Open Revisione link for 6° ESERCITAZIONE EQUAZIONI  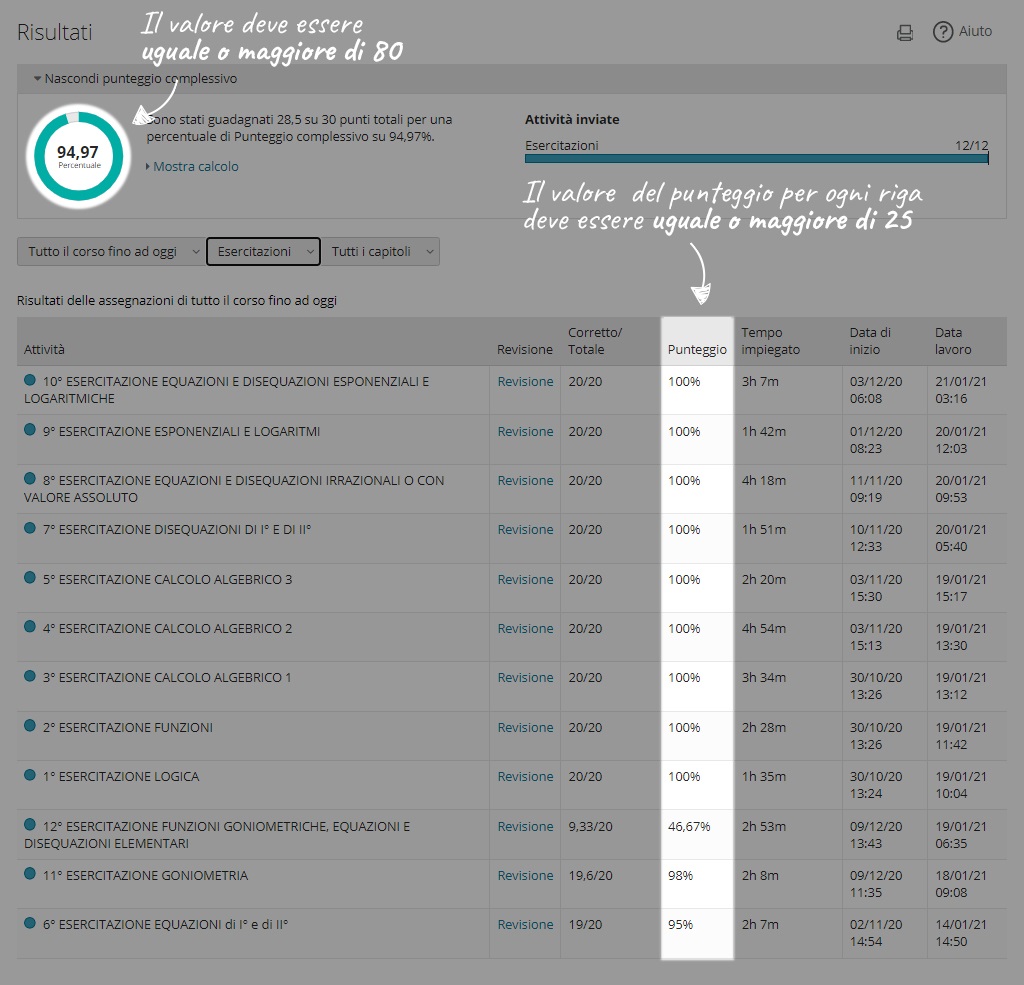(x=525, y=924)
